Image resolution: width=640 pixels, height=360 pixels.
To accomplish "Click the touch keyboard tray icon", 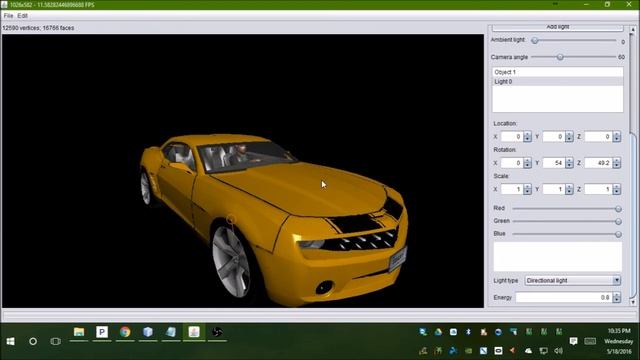I will [x=590, y=341].
